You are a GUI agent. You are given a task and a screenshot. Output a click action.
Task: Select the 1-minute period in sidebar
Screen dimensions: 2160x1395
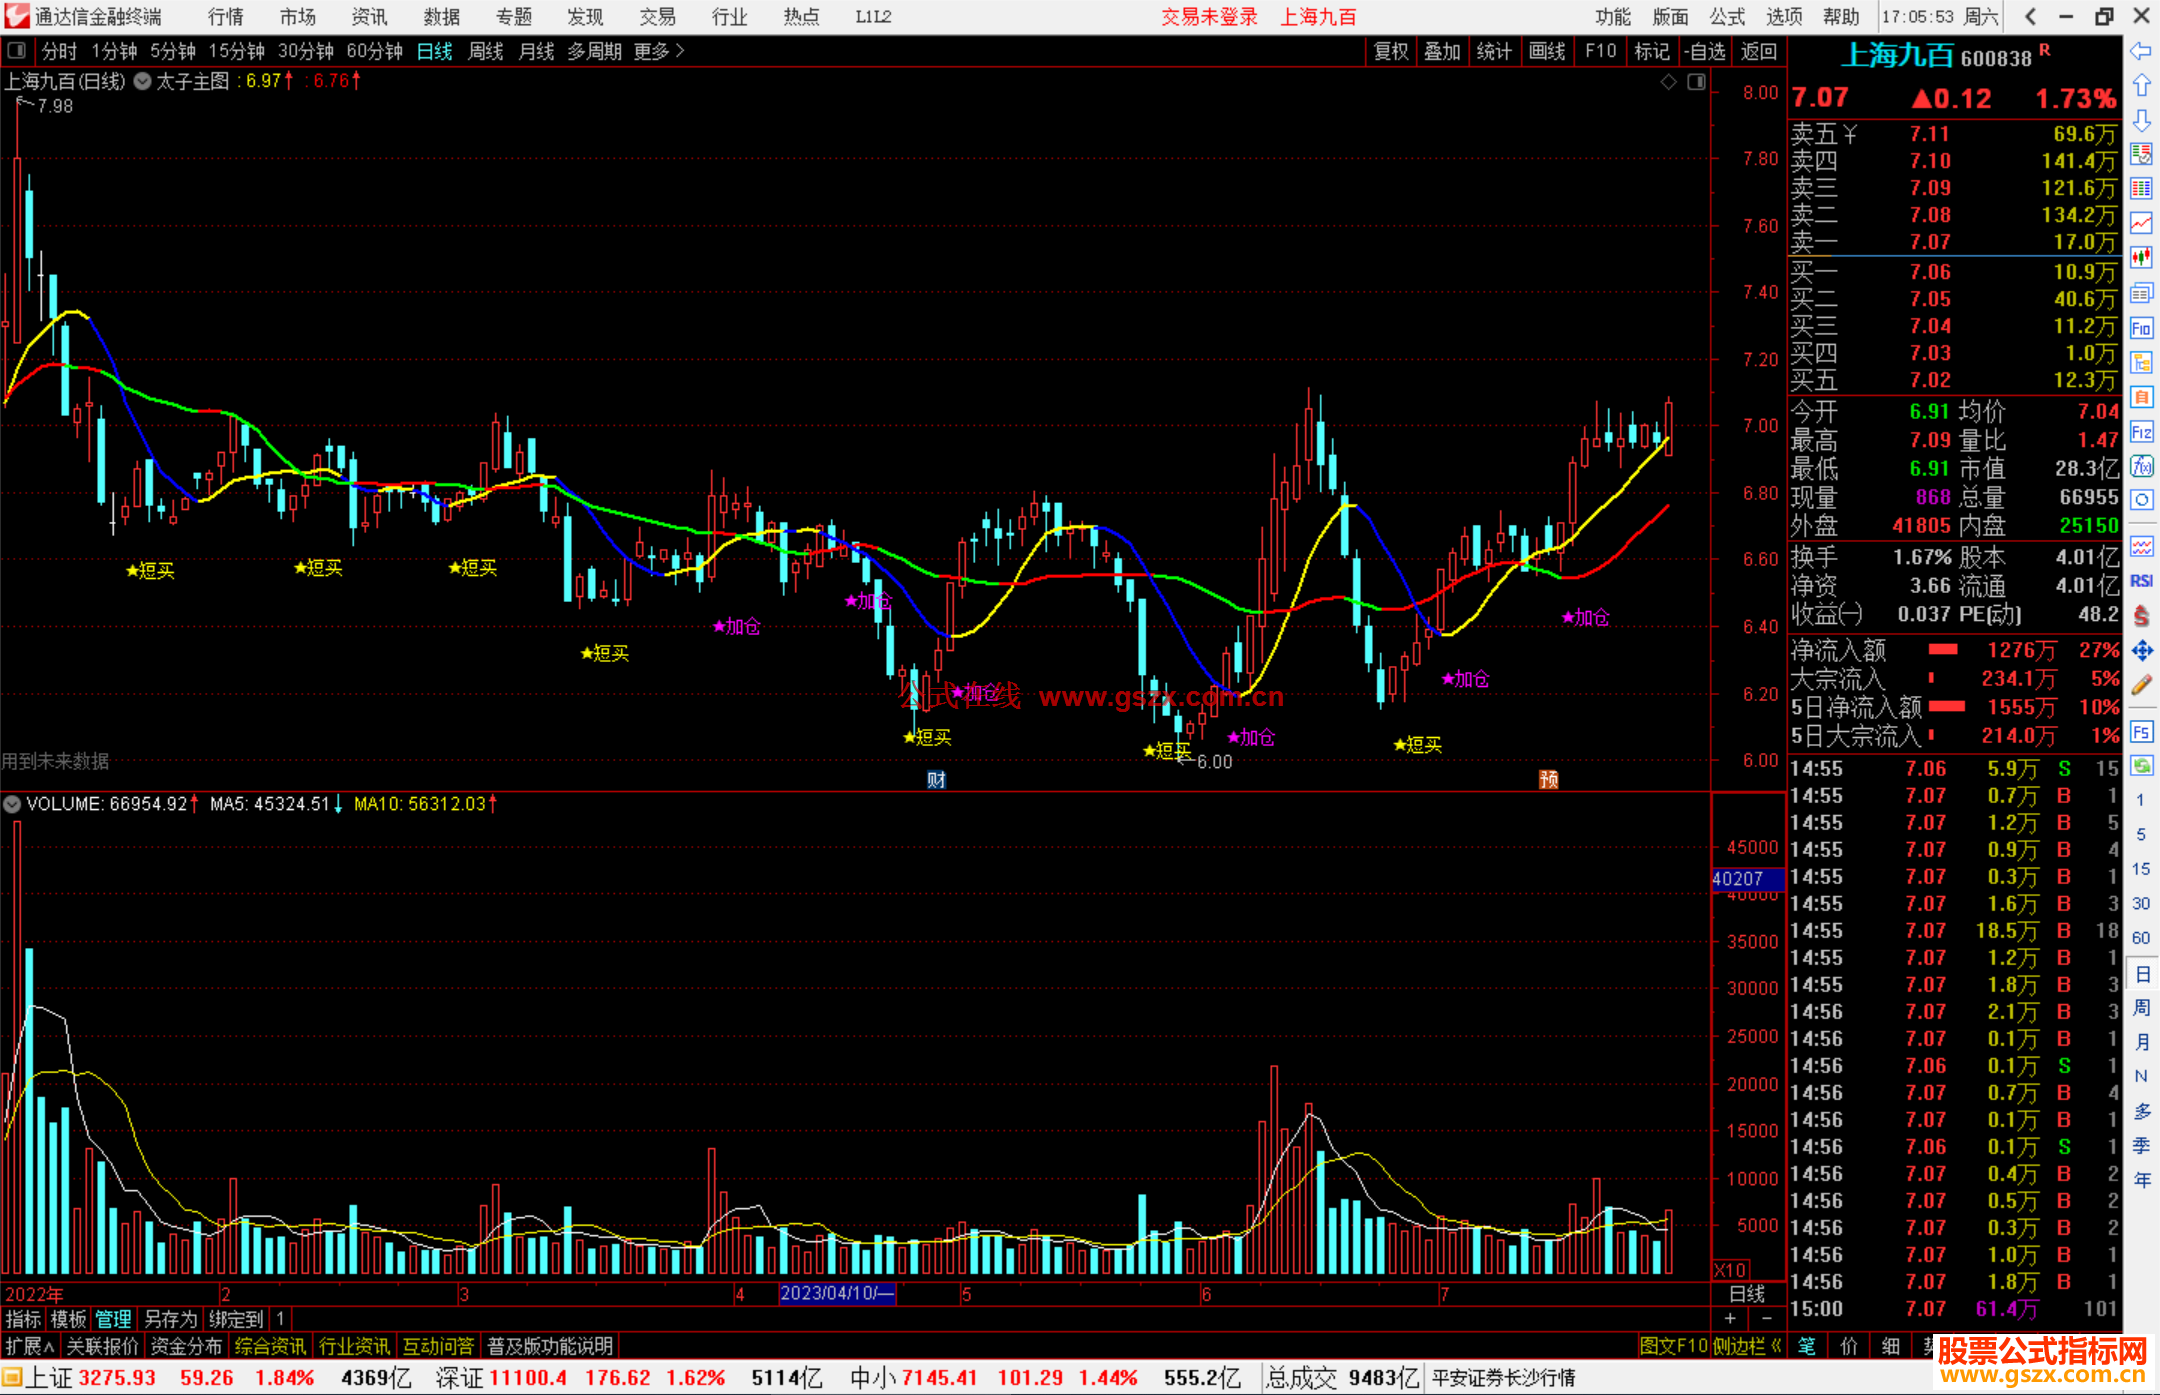click(x=2141, y=800)
